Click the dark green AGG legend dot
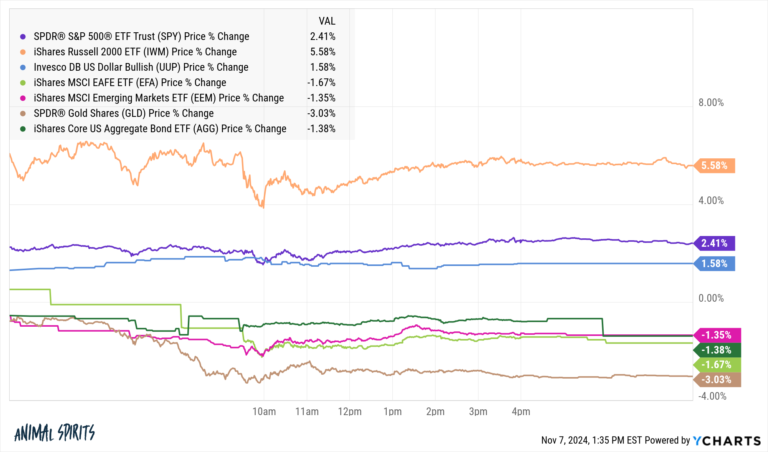Image resolution: width=768 pixels, height=452 pixels. point(23,129)
